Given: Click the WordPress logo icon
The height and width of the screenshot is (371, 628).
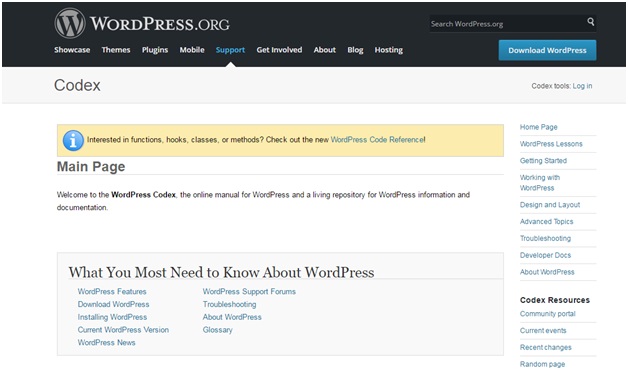Looking at the screenshot, I should pyautogui.click(x=70, y=23).
